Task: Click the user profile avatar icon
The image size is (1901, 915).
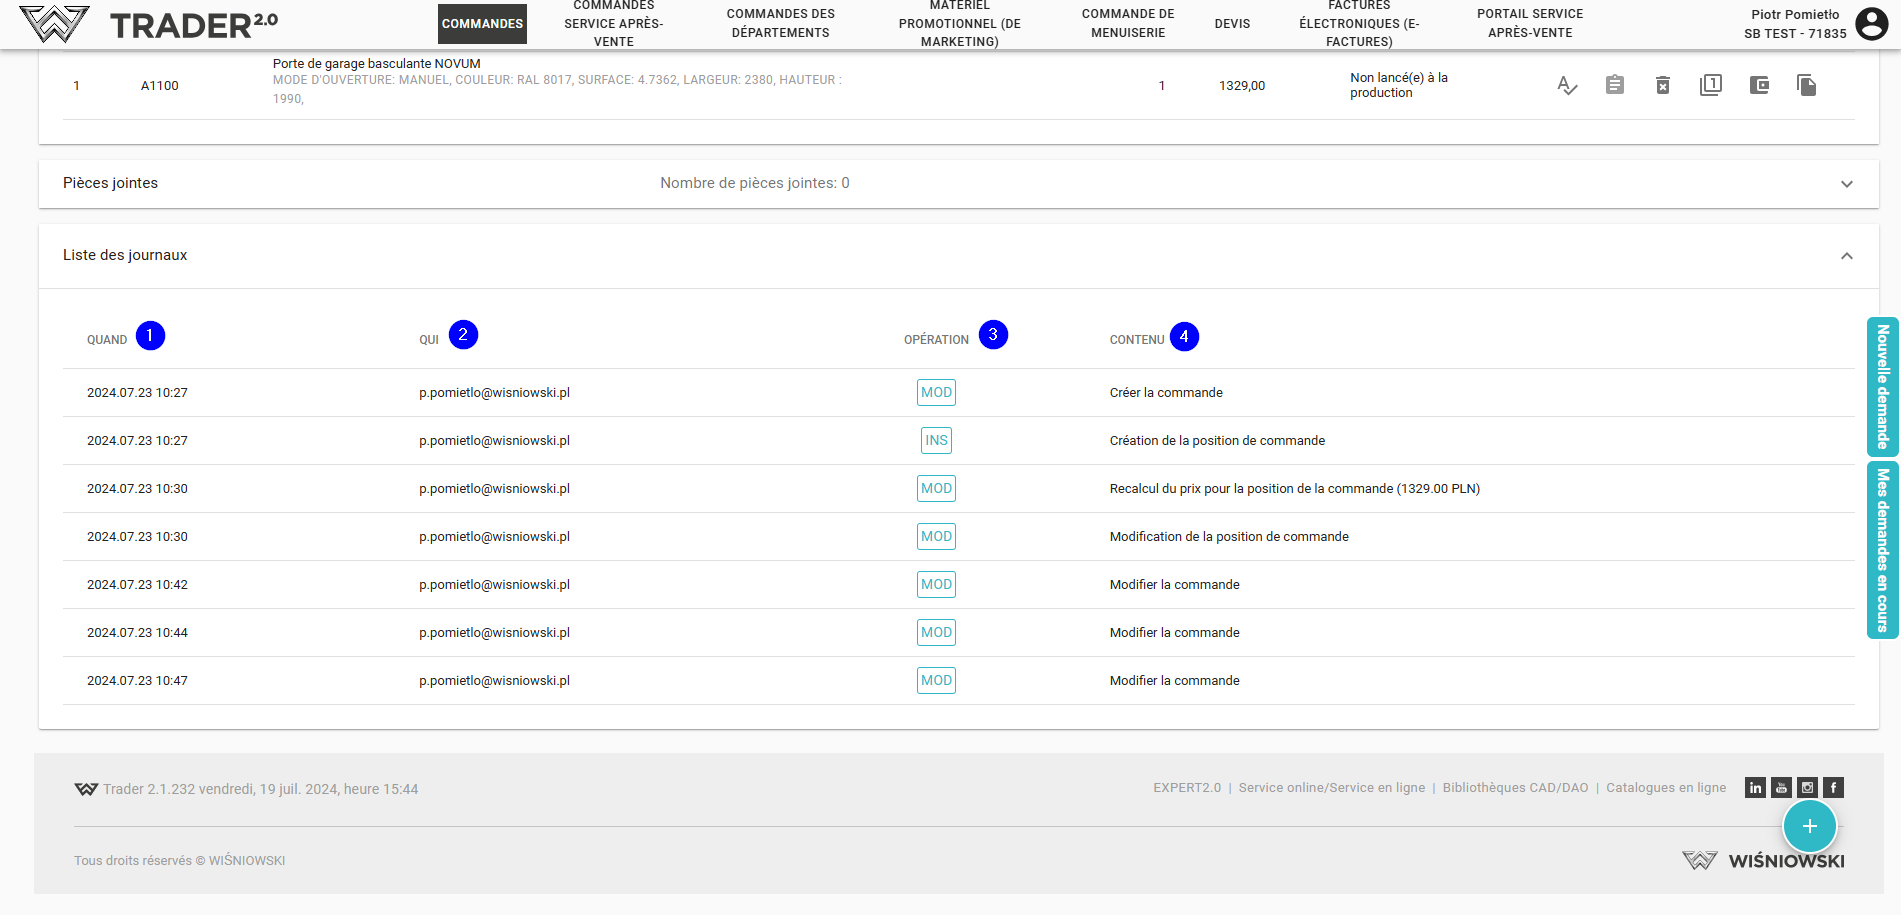Action: click(1871, 24)
